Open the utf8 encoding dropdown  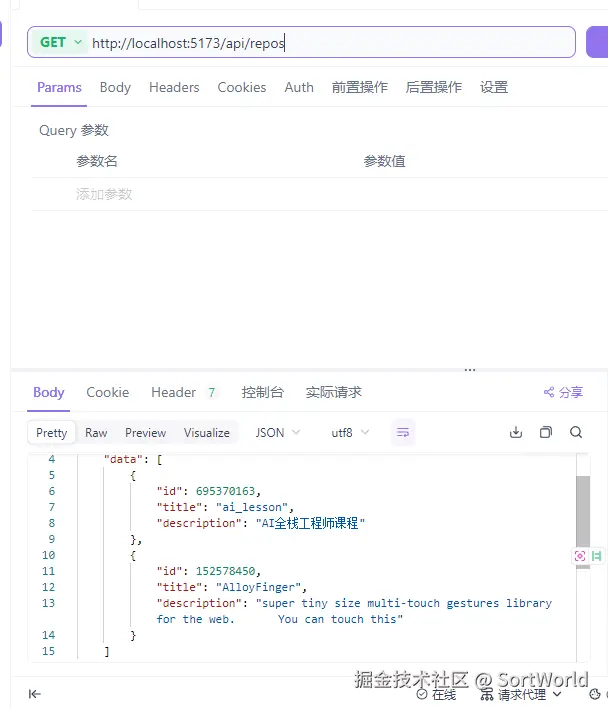click(350, 433)
